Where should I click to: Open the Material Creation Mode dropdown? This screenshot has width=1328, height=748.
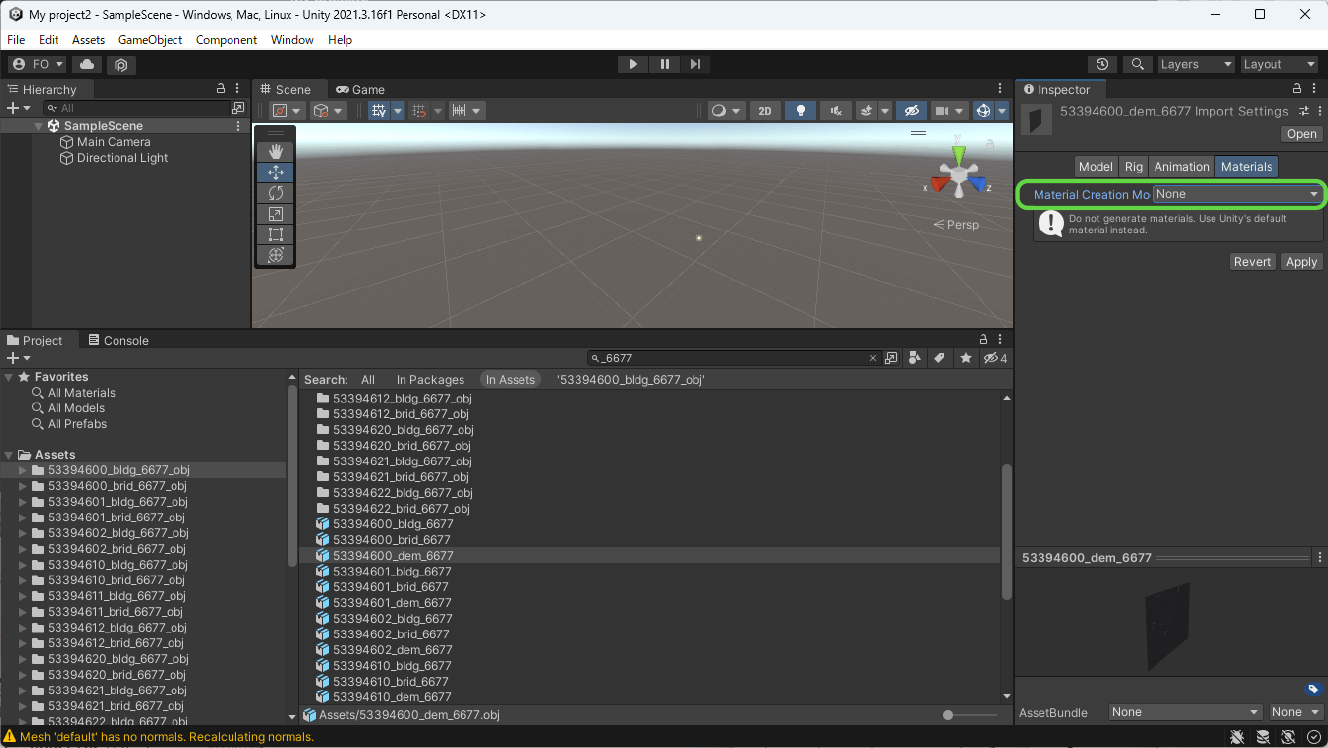tap(1237, 194)
